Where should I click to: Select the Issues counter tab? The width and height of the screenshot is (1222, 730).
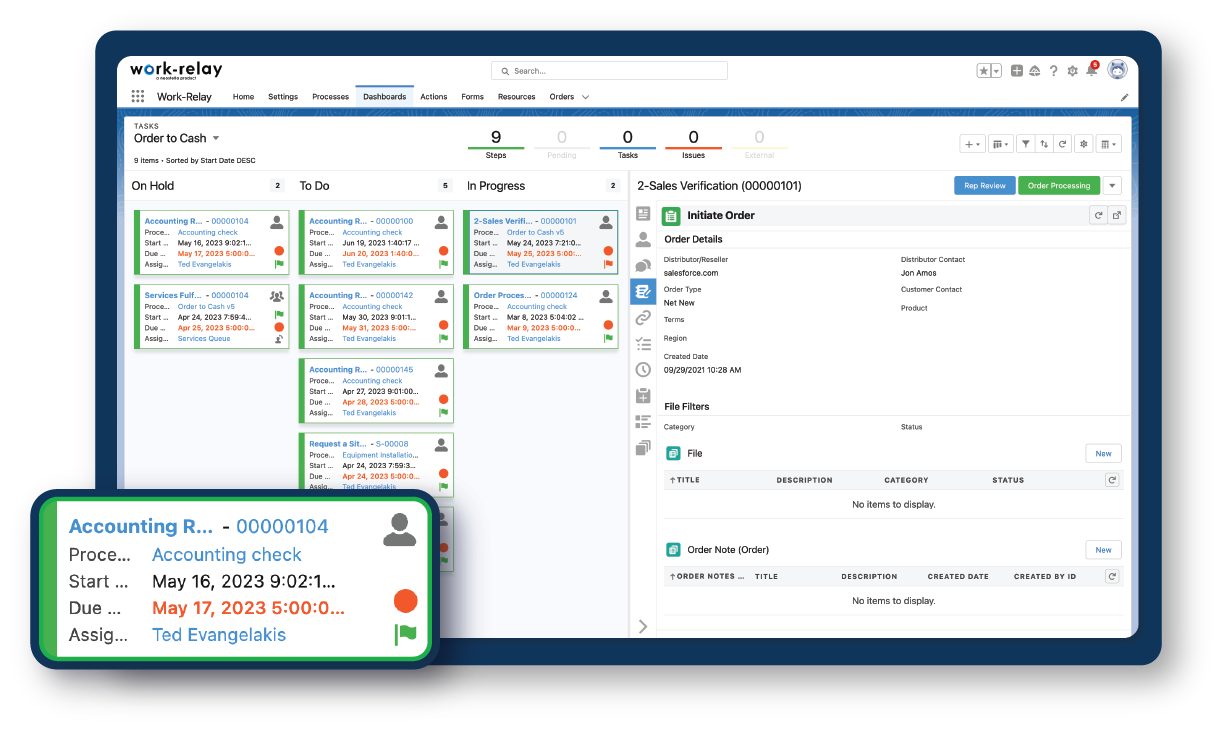click(693, 143)
